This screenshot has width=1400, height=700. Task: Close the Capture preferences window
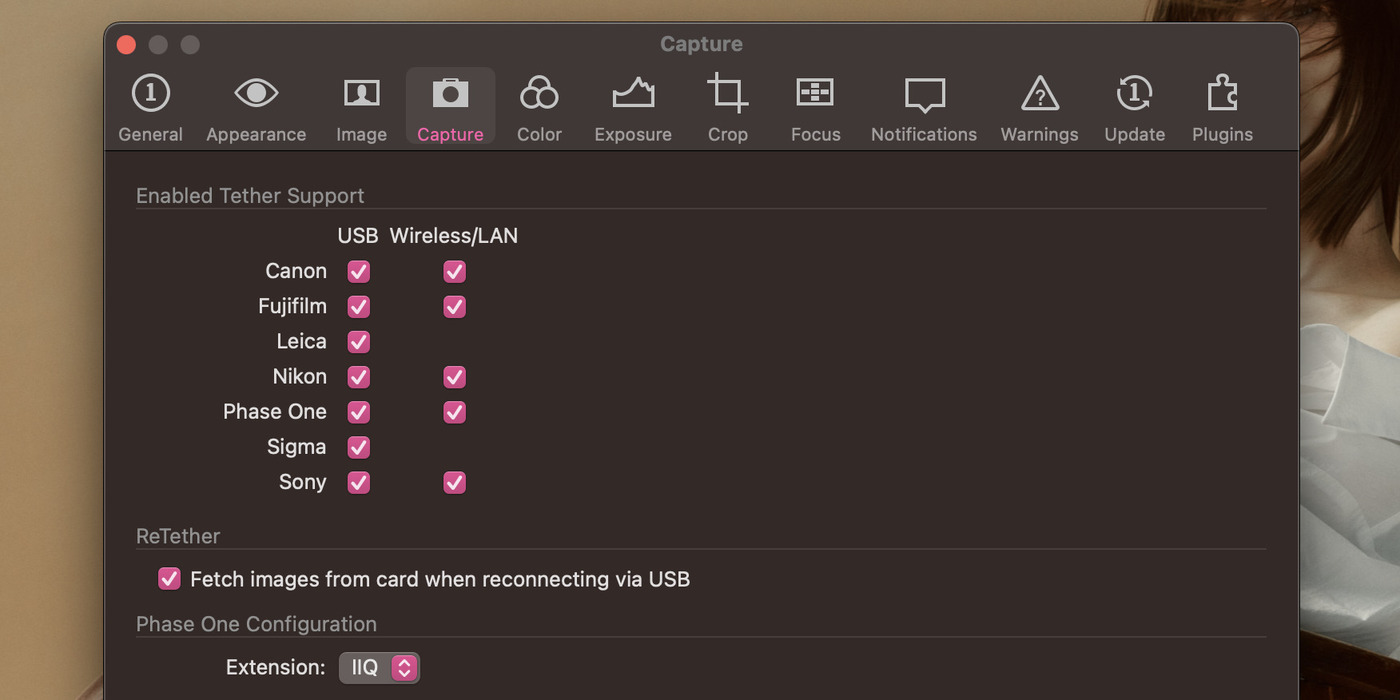(126, 44)
